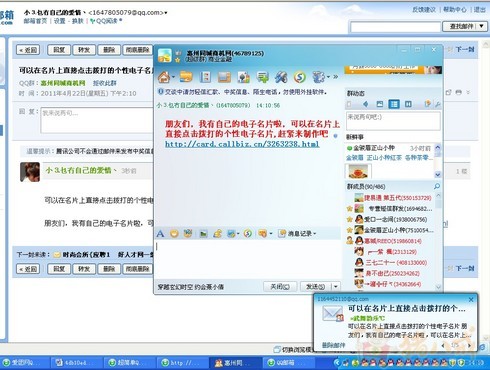Click the printer icon in mail header

459,92
